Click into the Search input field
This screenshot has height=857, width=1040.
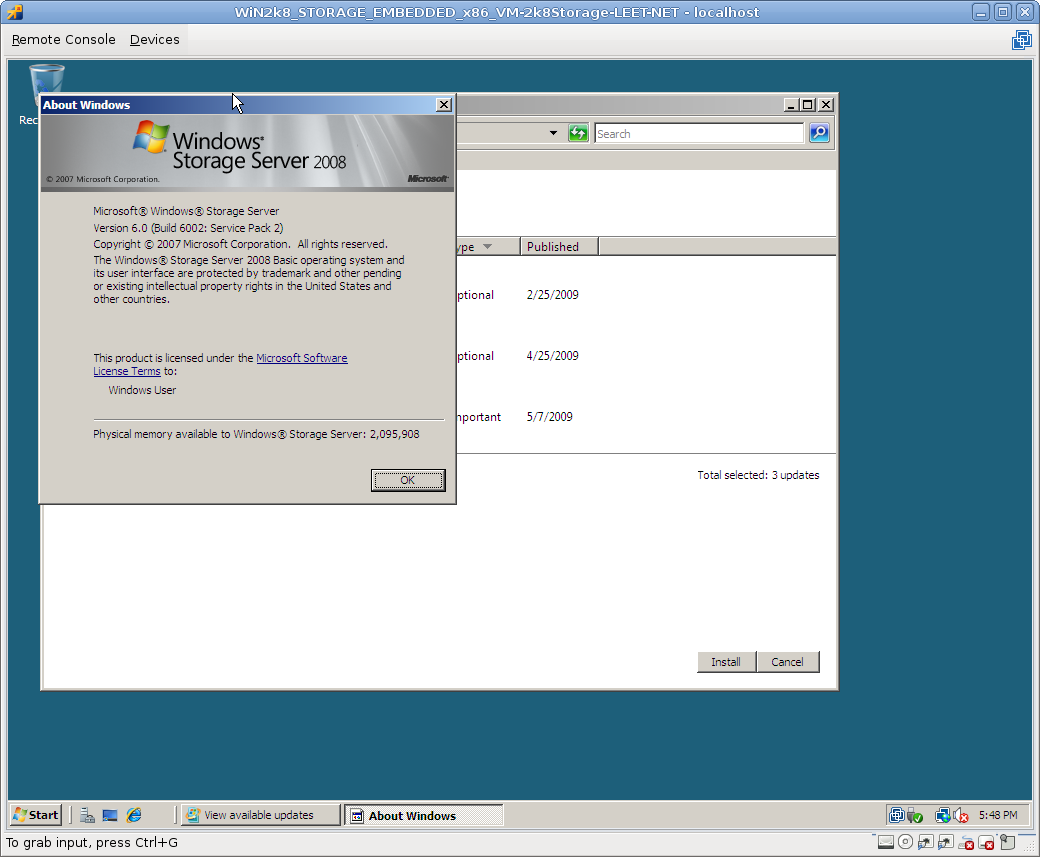click(x=698, y=134)
